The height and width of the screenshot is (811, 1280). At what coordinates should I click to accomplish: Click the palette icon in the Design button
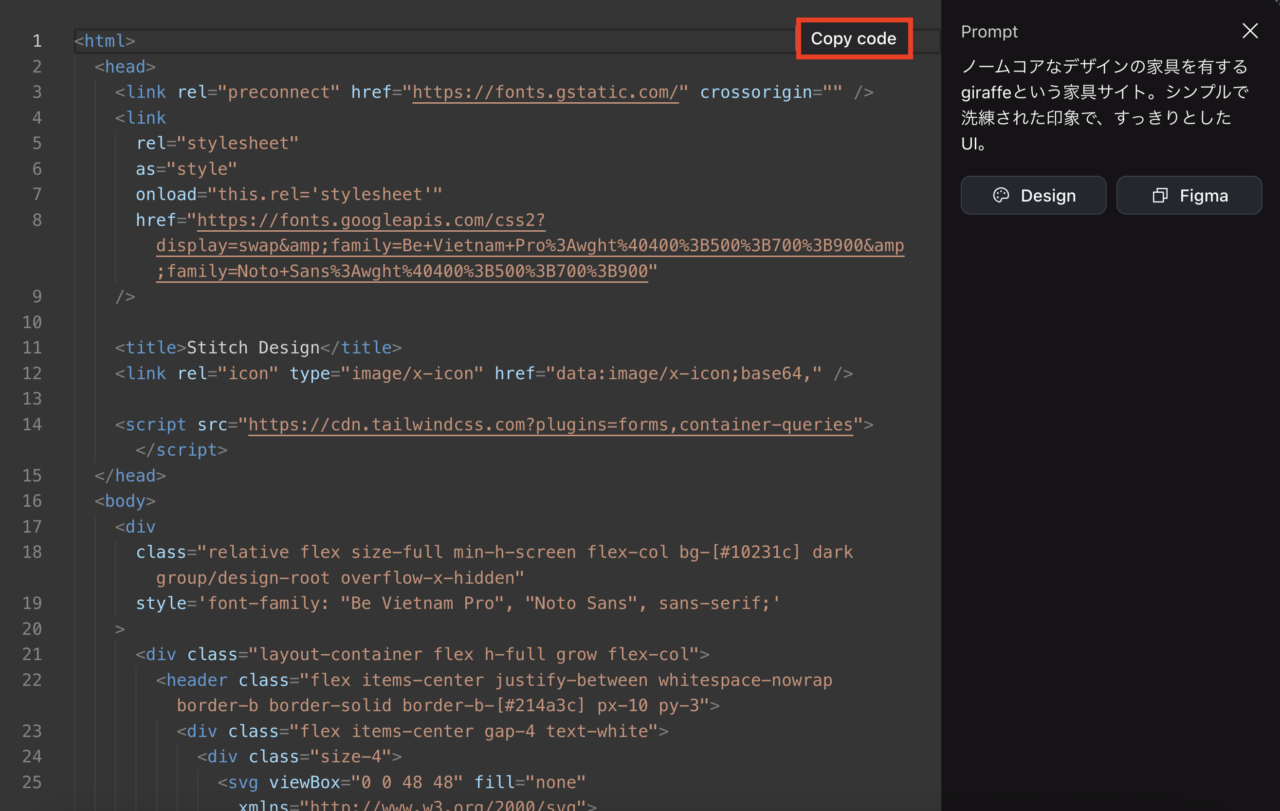pyautogui.click(x=1001, y=196)
